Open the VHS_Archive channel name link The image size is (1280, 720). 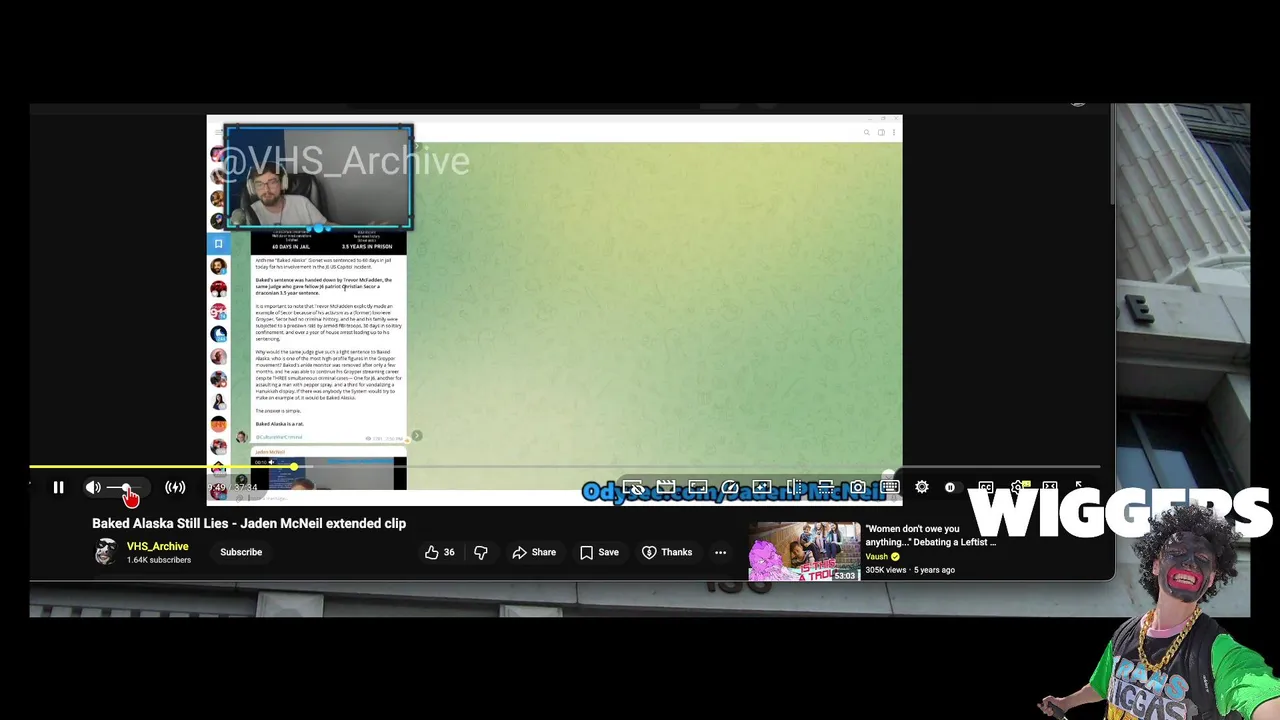(x=157, y=546)
